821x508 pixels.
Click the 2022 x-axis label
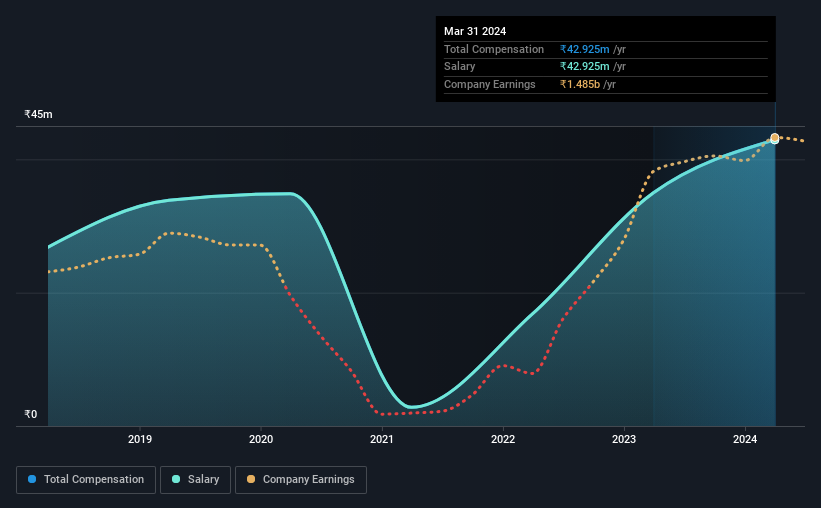click(503, 439)
